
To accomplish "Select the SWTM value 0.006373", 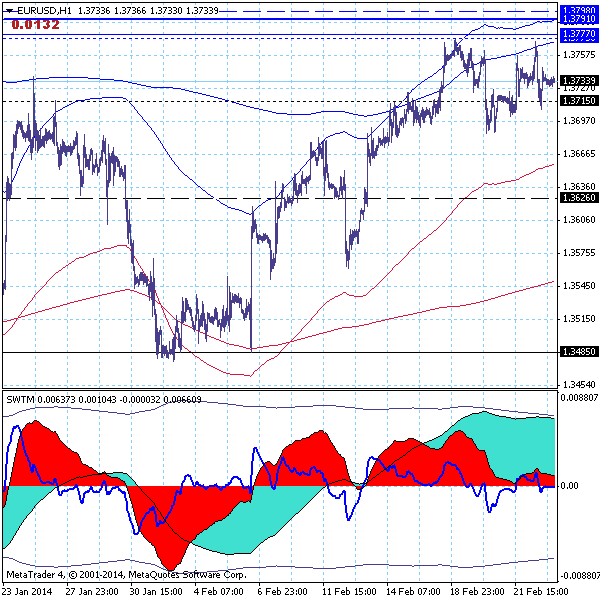I will click(x=56, y=399).
